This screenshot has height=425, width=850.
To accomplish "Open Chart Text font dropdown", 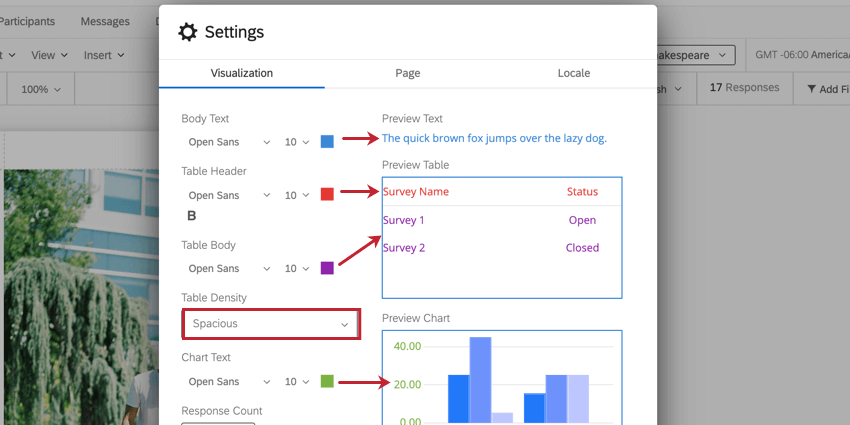I will click(x=229, y=382).
